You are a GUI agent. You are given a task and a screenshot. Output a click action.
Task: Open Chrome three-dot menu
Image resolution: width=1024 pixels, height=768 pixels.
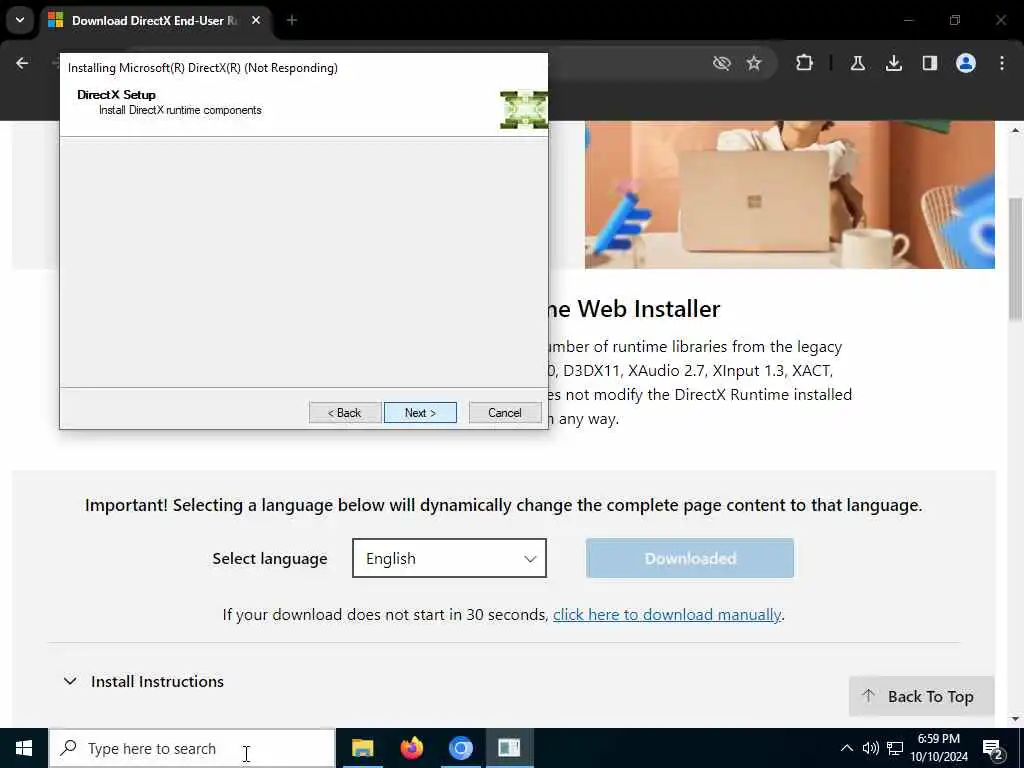tap(1002, 63)
